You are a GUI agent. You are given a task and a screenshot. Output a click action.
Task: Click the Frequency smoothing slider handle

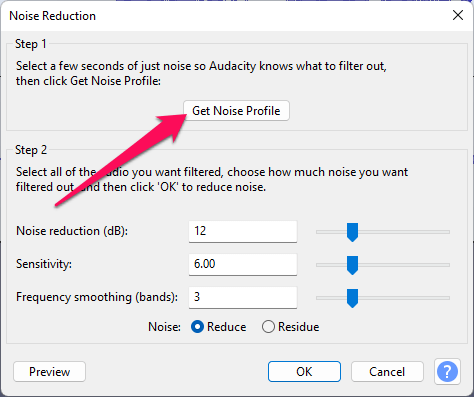pyautogui.click(x=352, y=298)
